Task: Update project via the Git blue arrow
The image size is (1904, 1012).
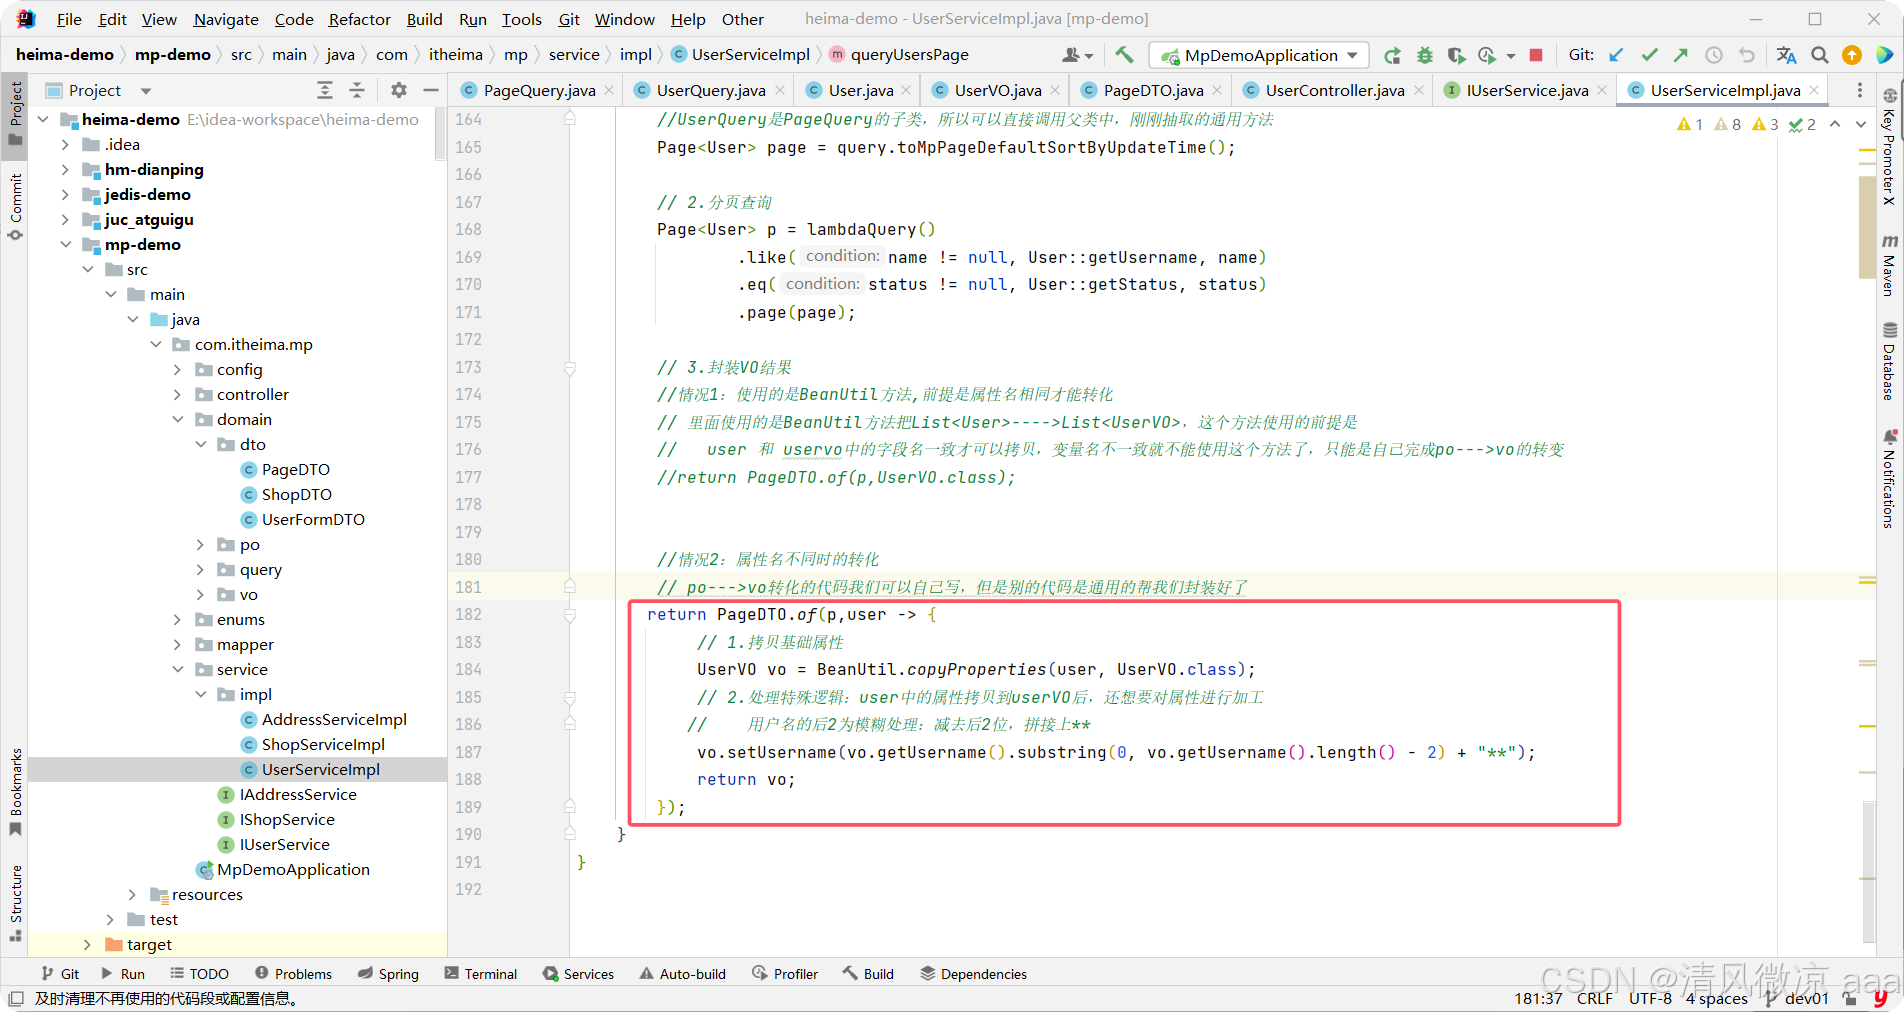Action: [x=1616, y=55]
